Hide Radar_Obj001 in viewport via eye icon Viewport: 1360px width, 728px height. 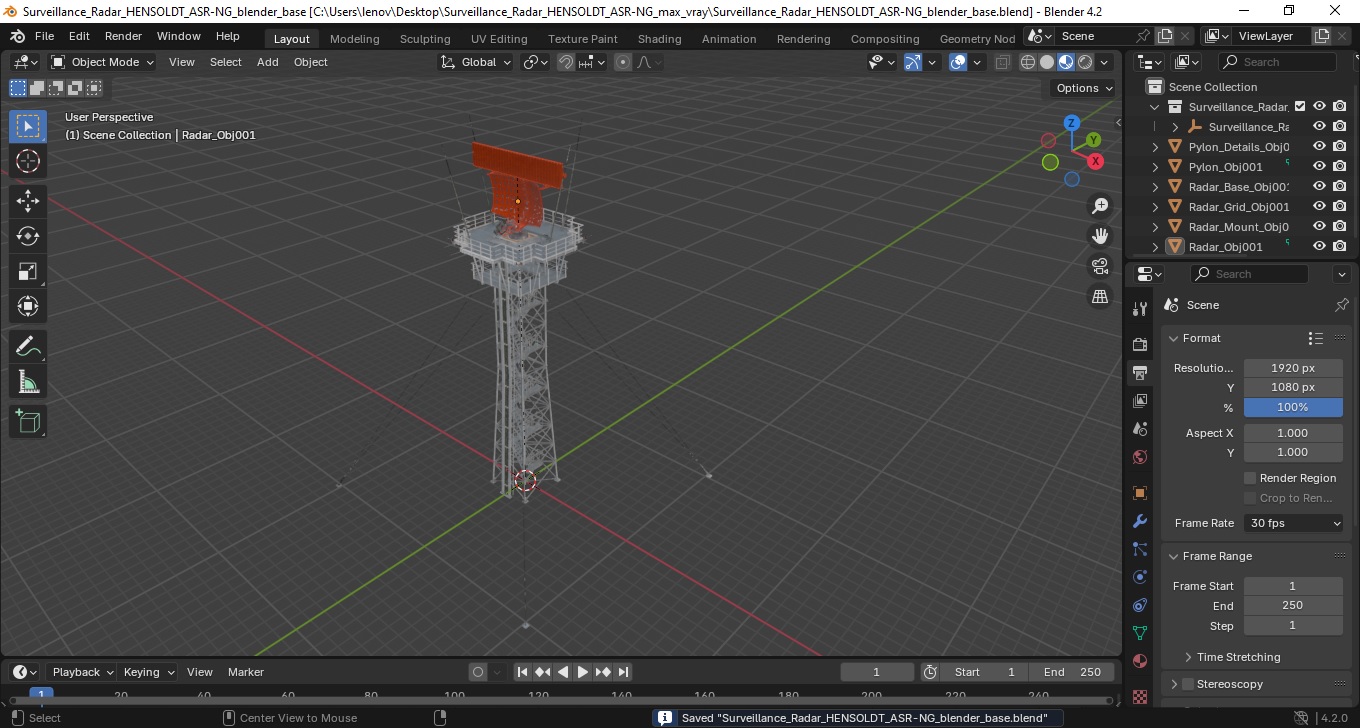(1319, 246)
